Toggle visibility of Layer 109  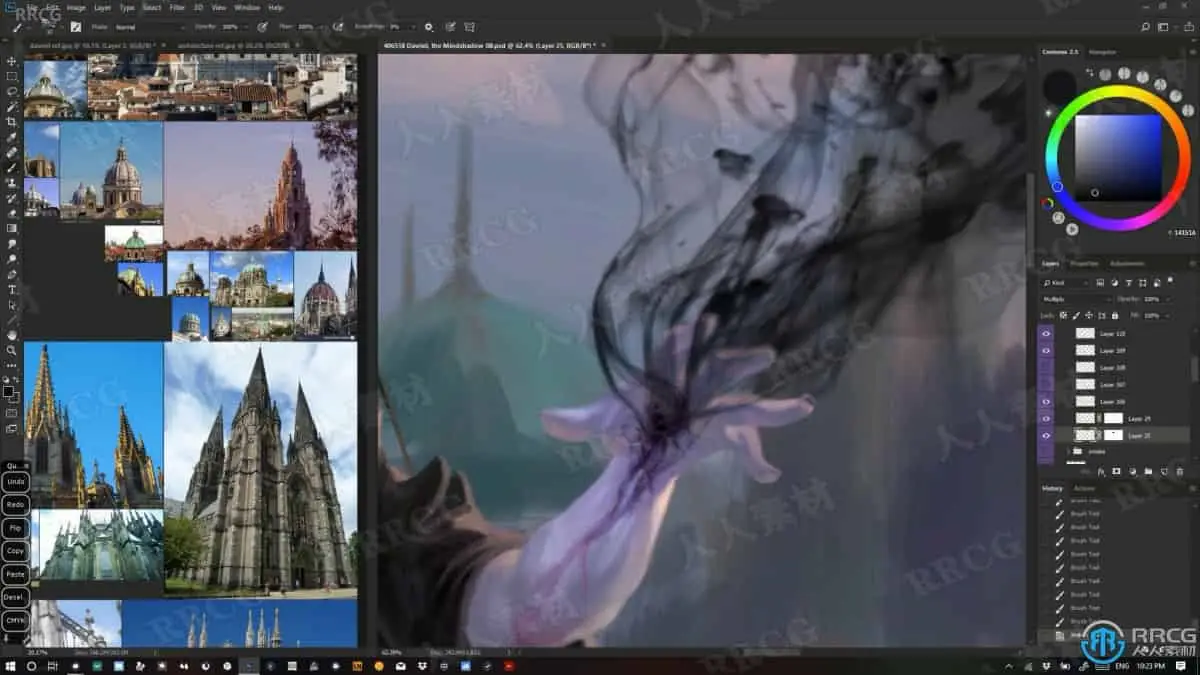(x=1047, y=351)
